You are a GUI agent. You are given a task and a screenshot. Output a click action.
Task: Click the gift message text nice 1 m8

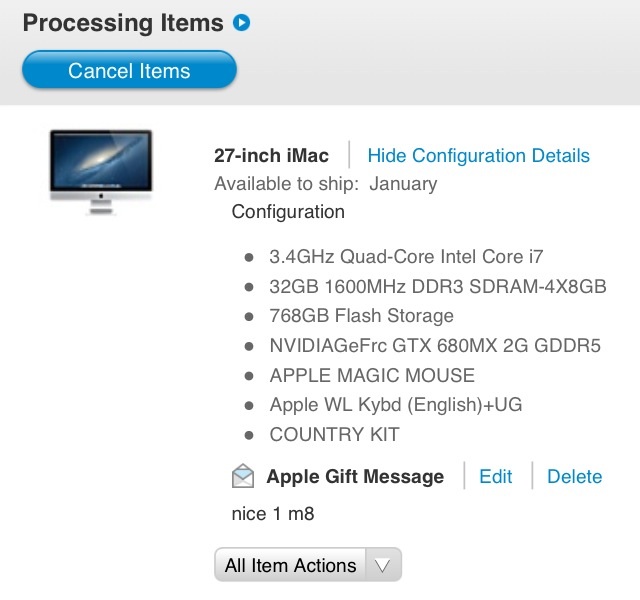[x=273, y=514]
